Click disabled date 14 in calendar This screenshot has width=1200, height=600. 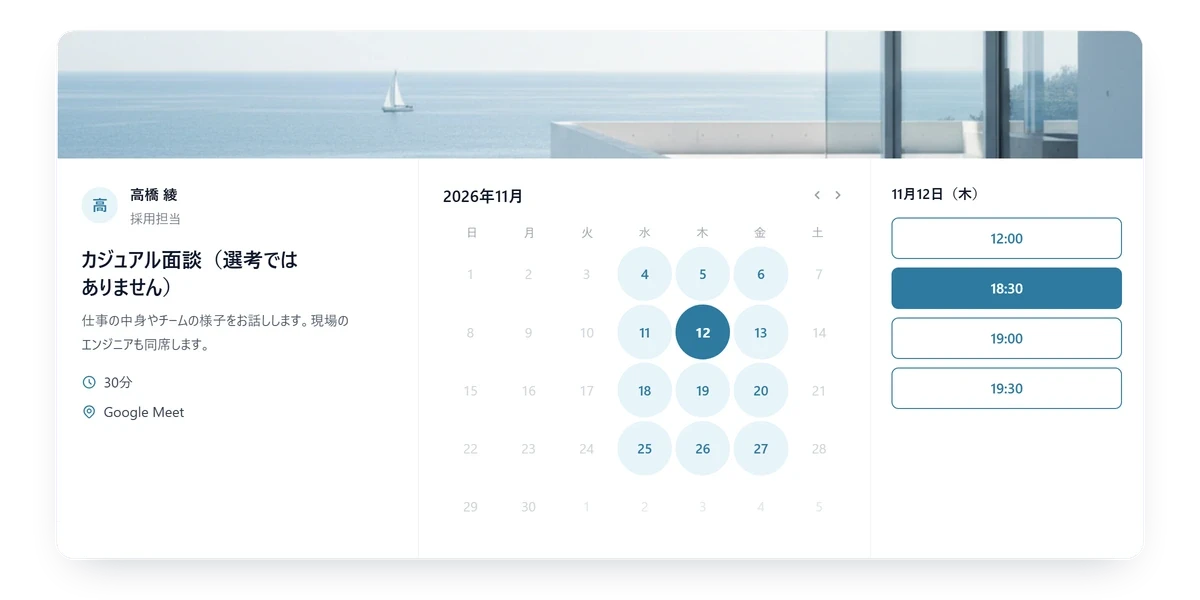point(819,332)
